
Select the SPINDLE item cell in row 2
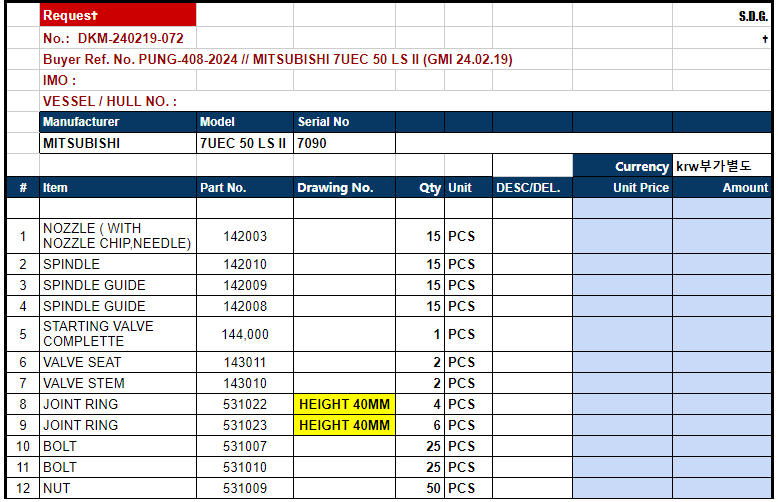click(x=118, y=264)
